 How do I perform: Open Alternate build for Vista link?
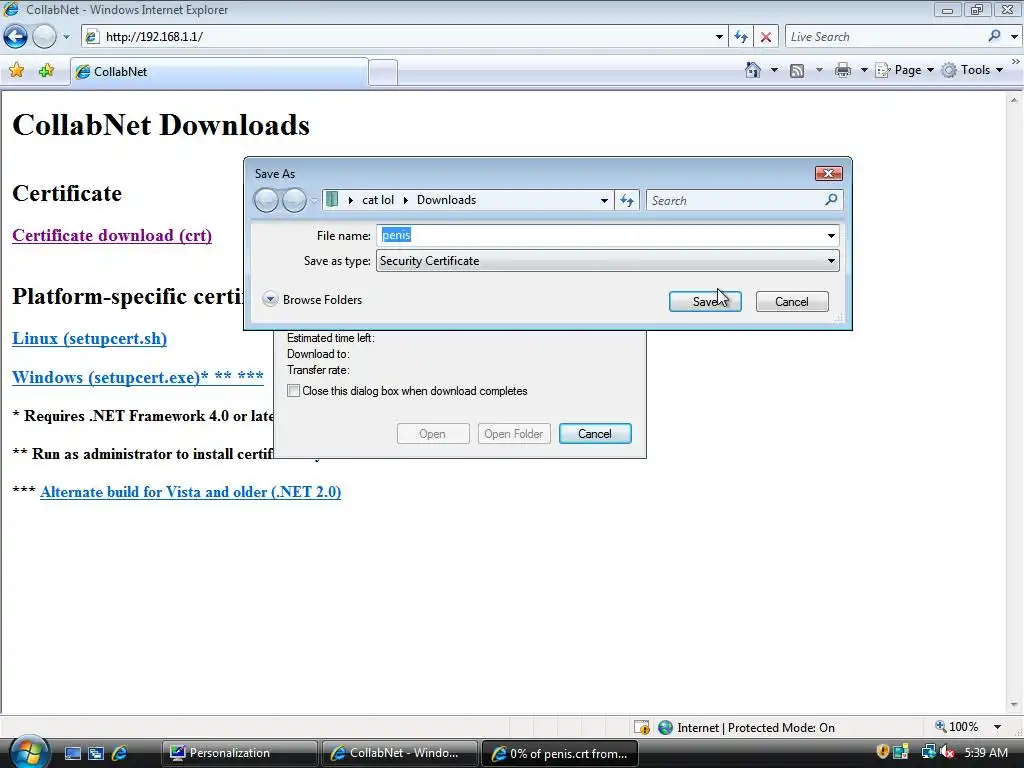pos(190,492)
